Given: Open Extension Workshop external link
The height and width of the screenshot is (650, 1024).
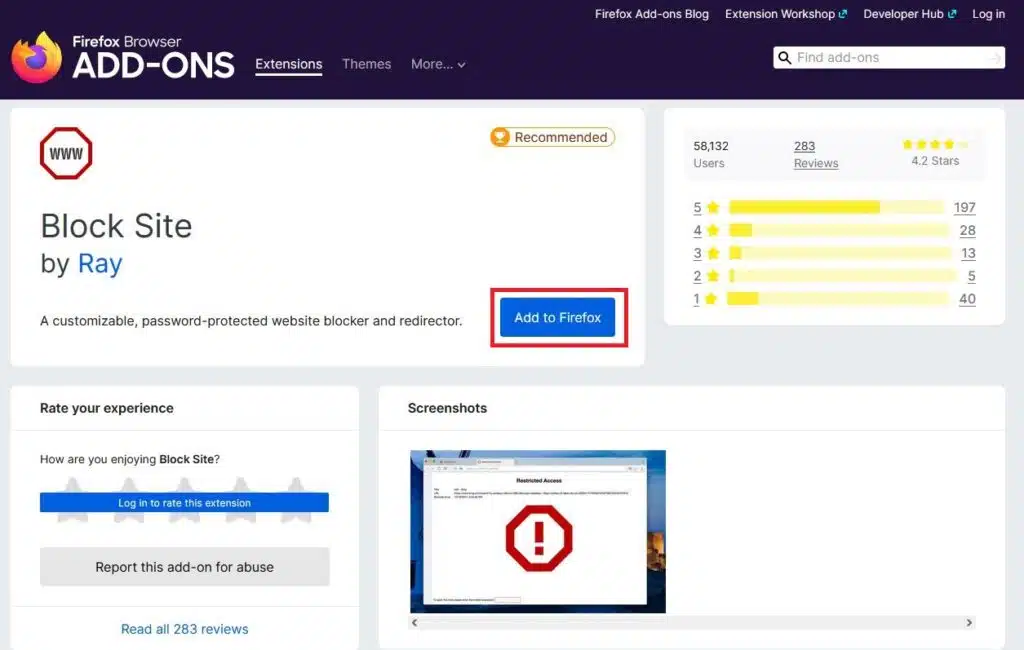Looking at the screenshot, I should point(786,14).
